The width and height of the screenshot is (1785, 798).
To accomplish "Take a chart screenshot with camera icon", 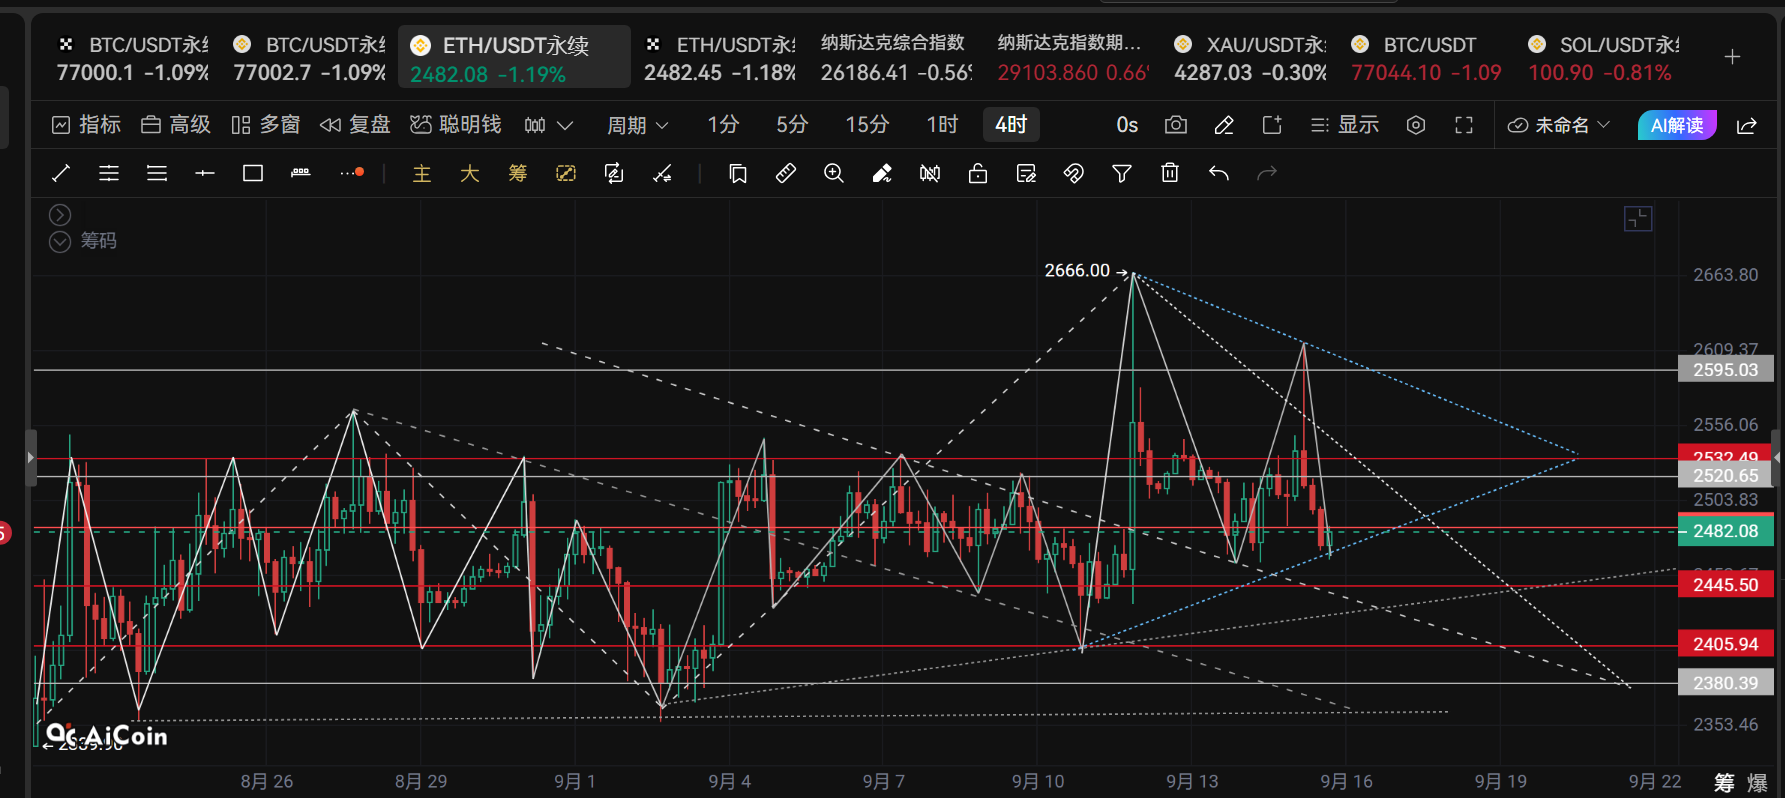I will click(1176, 125).
